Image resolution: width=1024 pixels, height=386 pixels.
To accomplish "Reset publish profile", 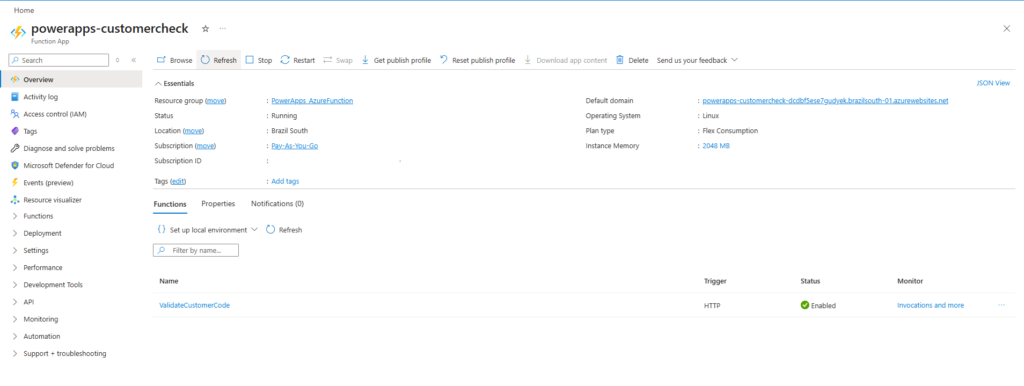I will [x=477, y=60].
